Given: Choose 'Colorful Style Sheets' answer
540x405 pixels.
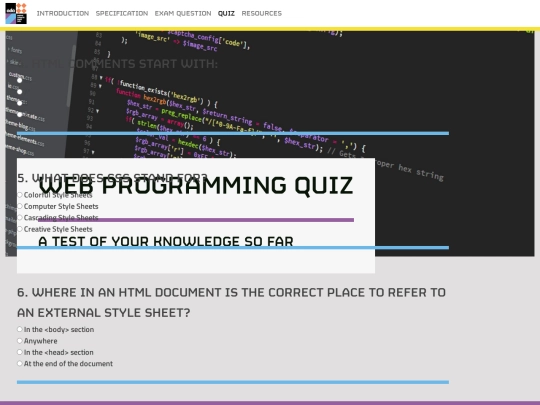Looking at the screenshot, I should pos(20,195).
